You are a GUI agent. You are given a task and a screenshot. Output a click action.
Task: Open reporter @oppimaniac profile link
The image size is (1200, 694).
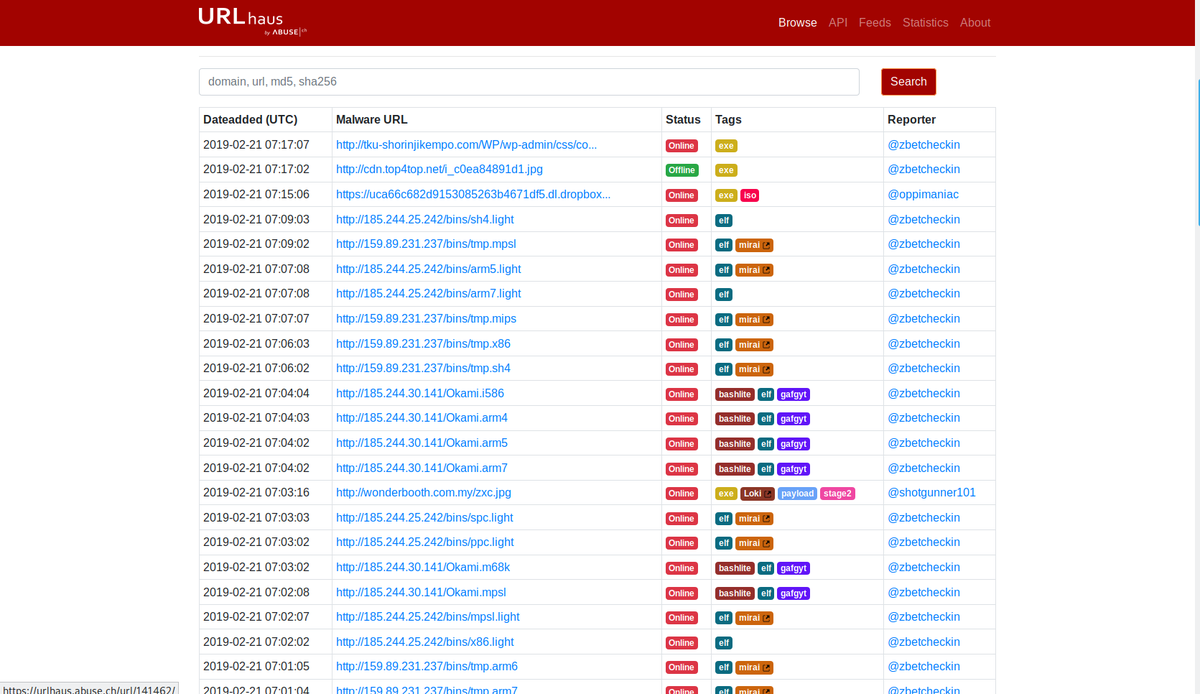click(923, 195)
